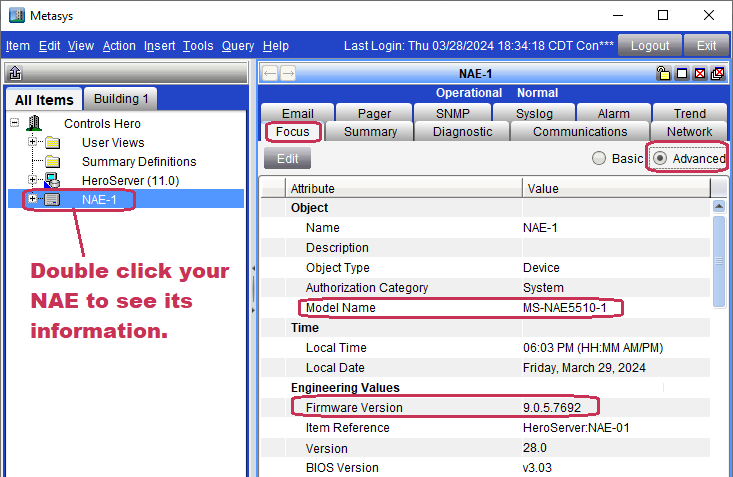Open the Syslog tab
The width and height of the screenshot is (733, 477).
(x=534, y=113)
